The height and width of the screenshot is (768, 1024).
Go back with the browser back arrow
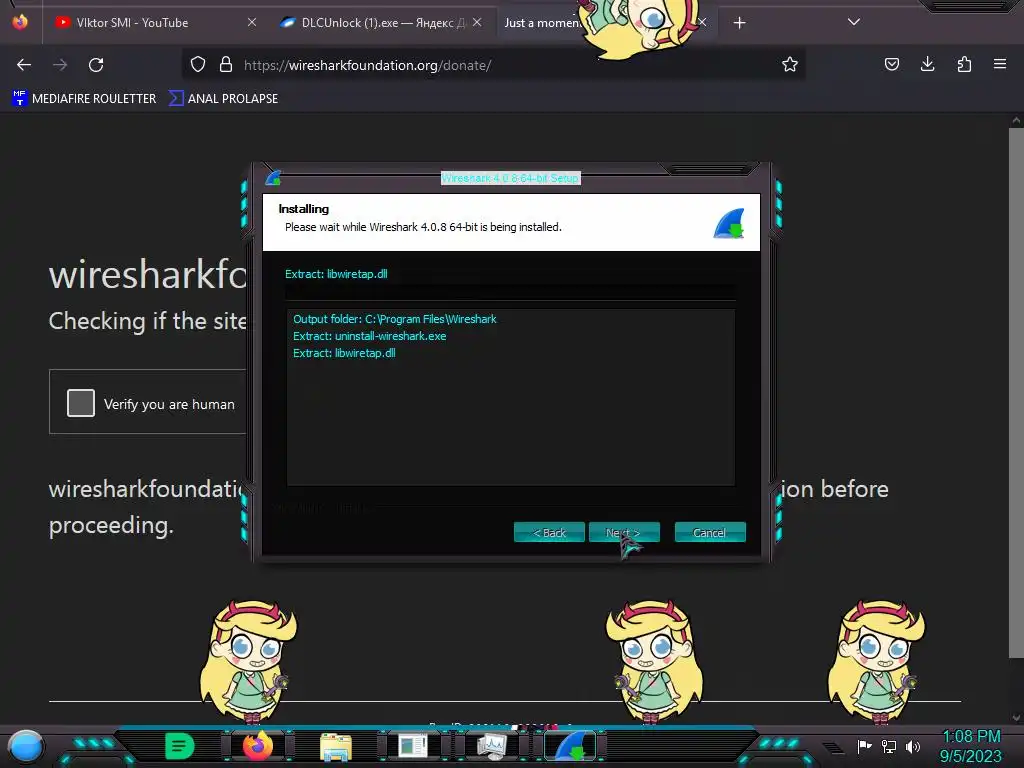24,65
